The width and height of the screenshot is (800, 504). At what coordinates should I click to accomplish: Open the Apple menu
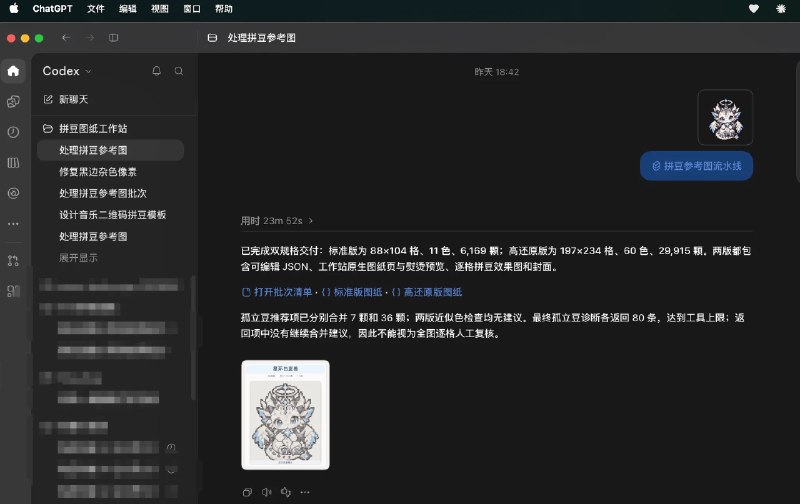click(14, 9)
